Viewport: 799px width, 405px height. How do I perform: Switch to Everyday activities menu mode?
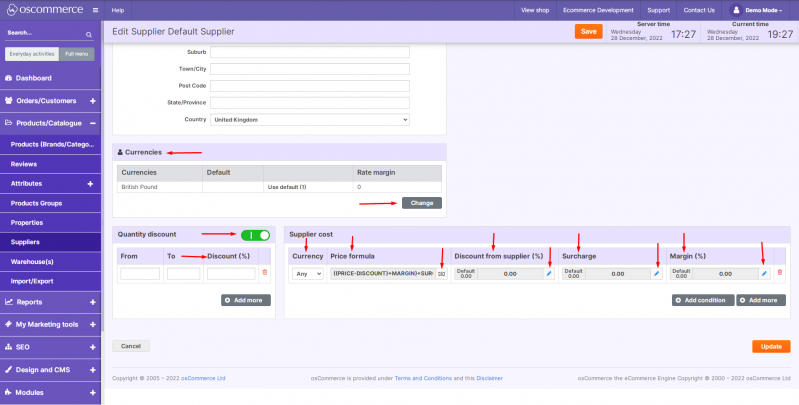tap(30, 54)
